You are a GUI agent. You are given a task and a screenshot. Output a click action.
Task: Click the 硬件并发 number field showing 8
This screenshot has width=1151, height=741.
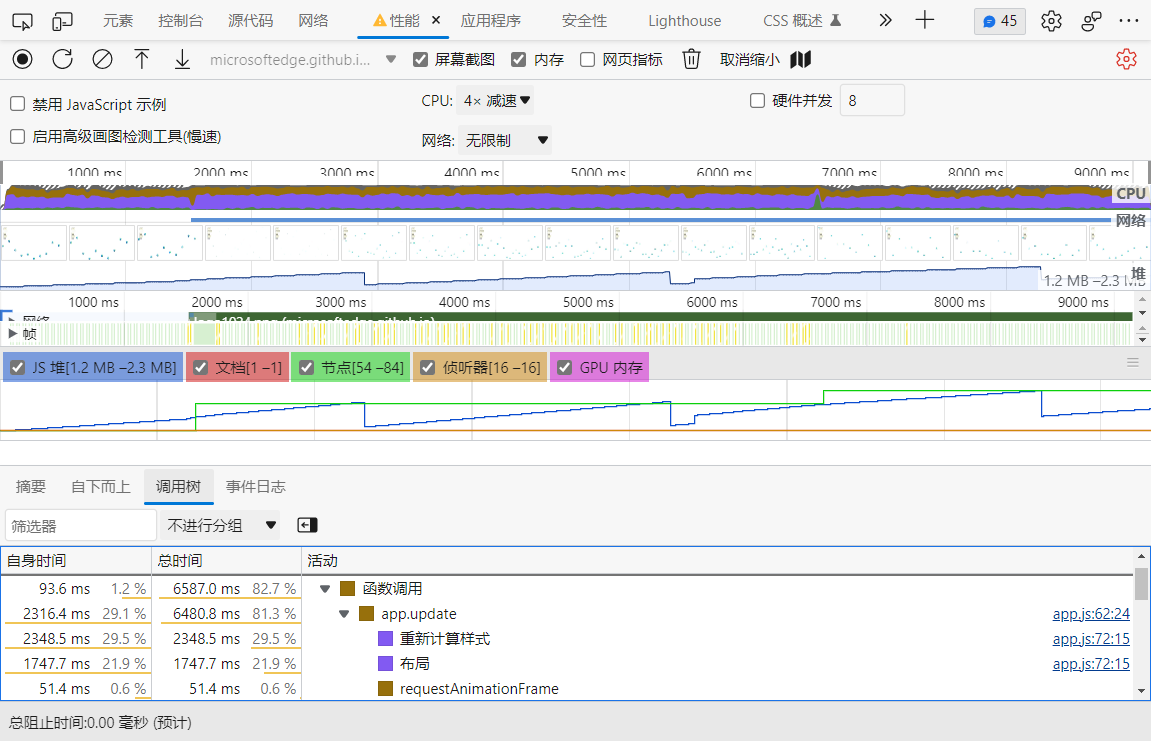(x=872, y=101)
